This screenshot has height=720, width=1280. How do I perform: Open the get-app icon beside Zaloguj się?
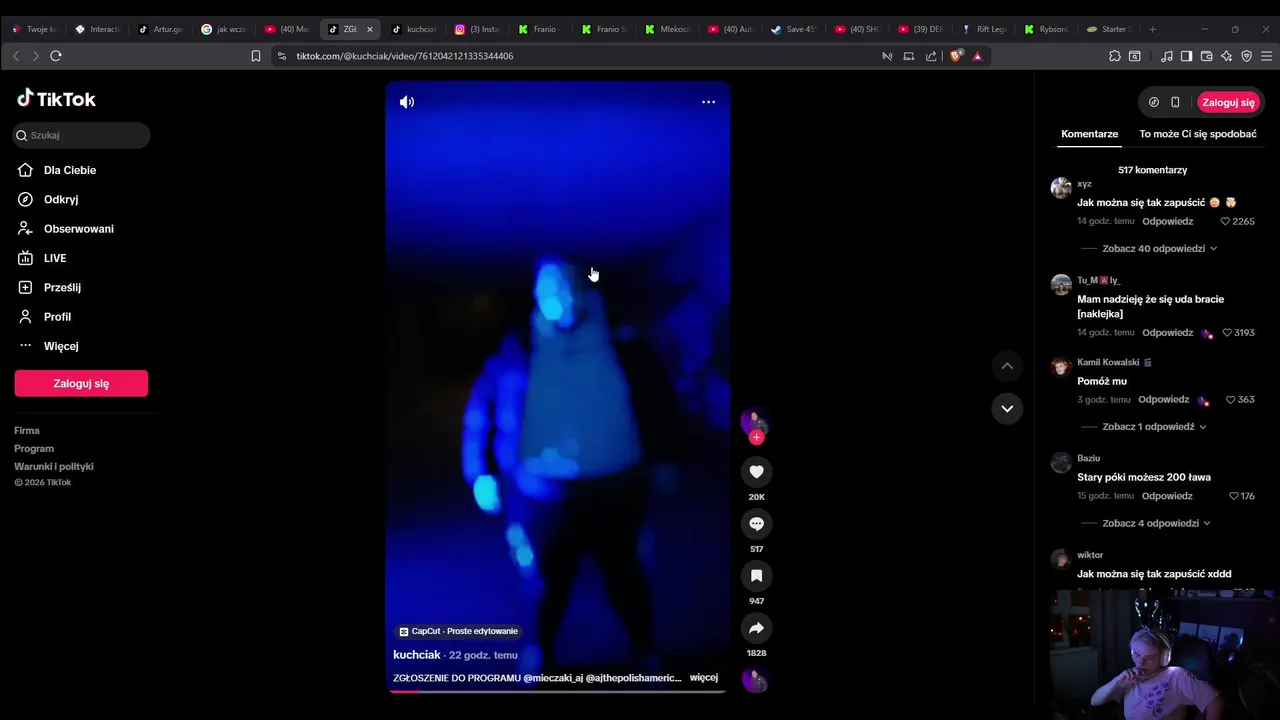click(x=1154, y=102)
